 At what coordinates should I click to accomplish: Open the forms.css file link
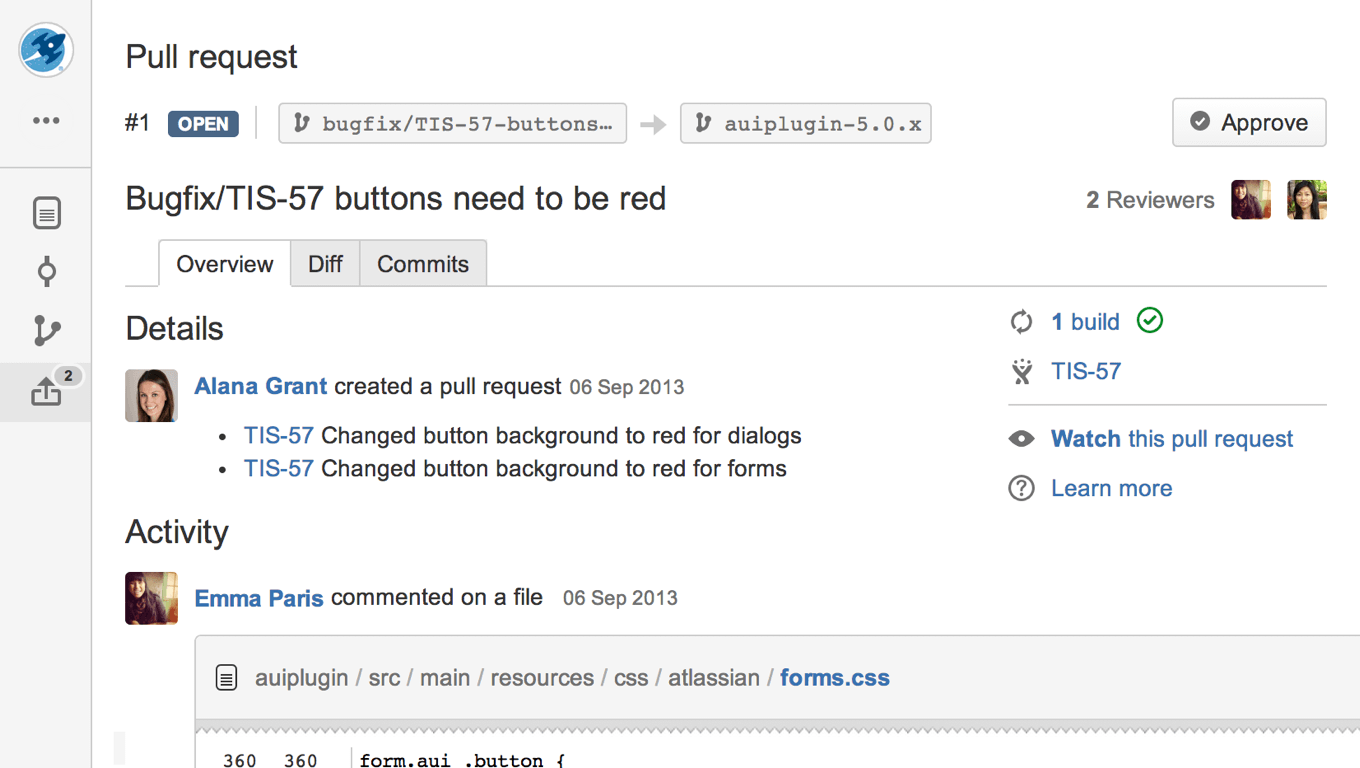point(834,678)
